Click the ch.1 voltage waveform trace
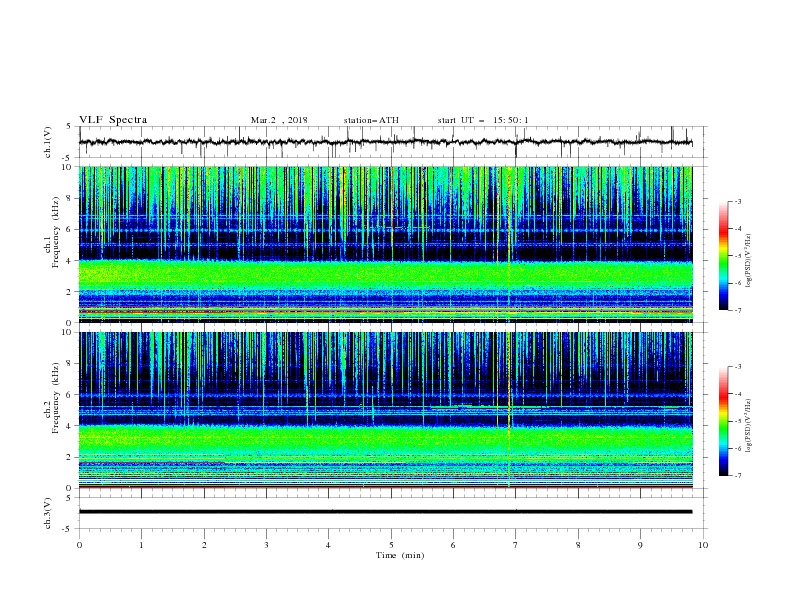Screen dimensions: 792x612 click(x=385, y=142)
